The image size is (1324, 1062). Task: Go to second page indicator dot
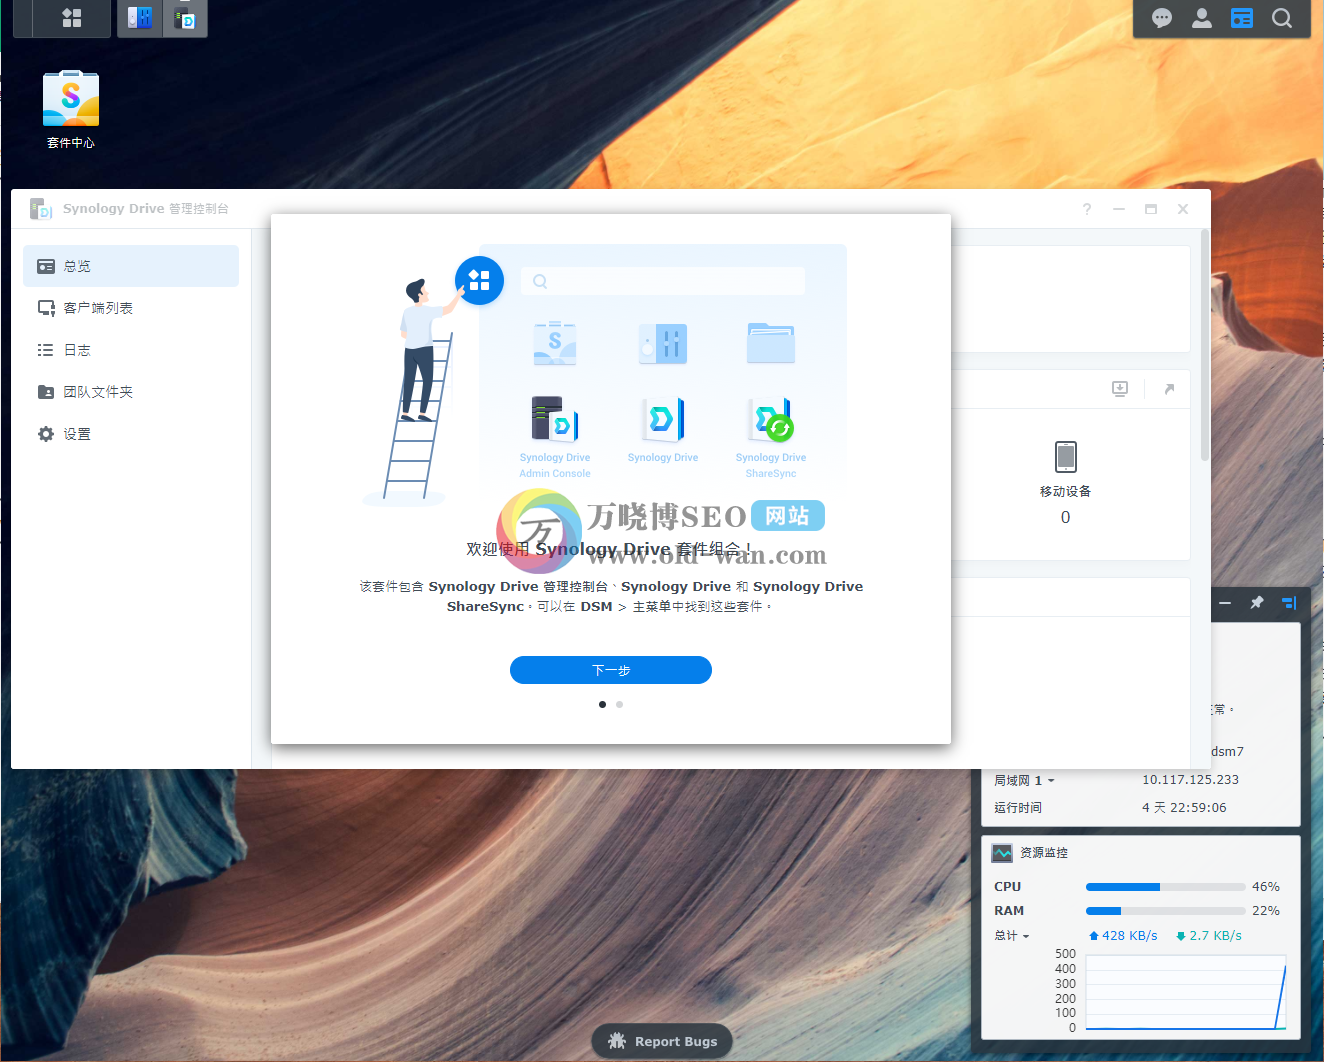click(x=620, y=704)
